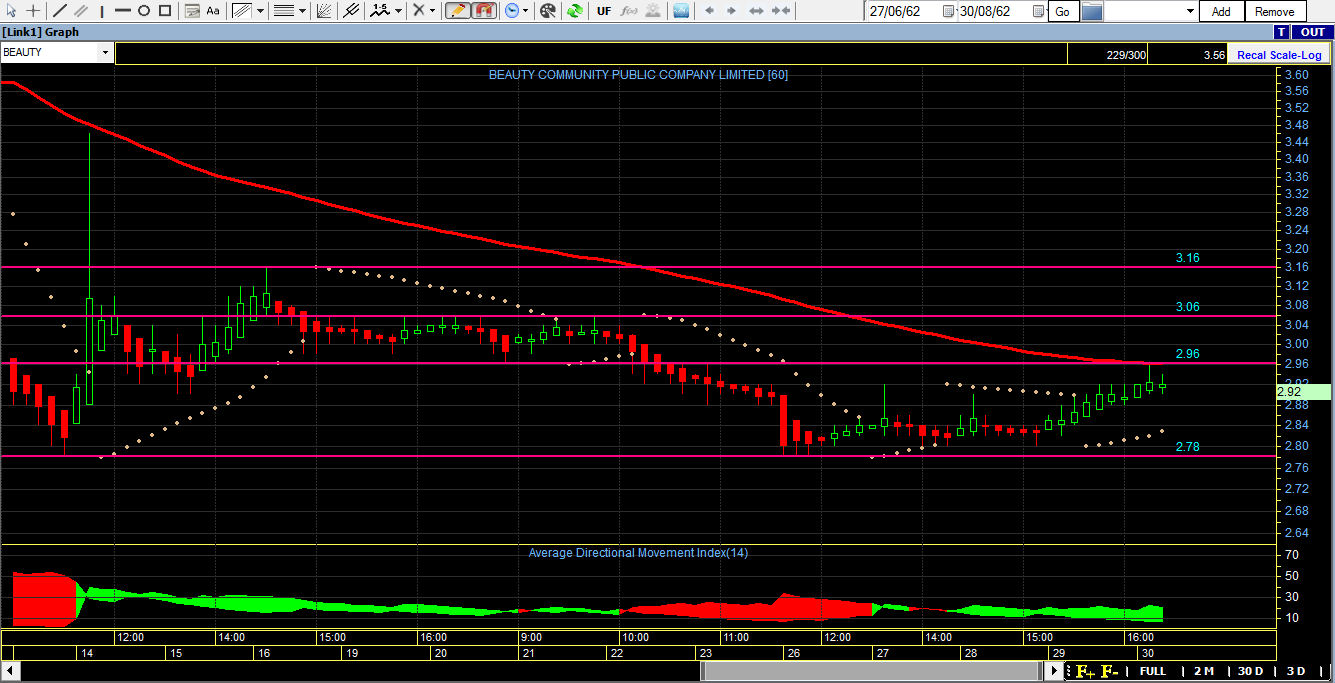Open the clock period dropdown arrow
1335x683 pixels.
click(x=526, y=11)
